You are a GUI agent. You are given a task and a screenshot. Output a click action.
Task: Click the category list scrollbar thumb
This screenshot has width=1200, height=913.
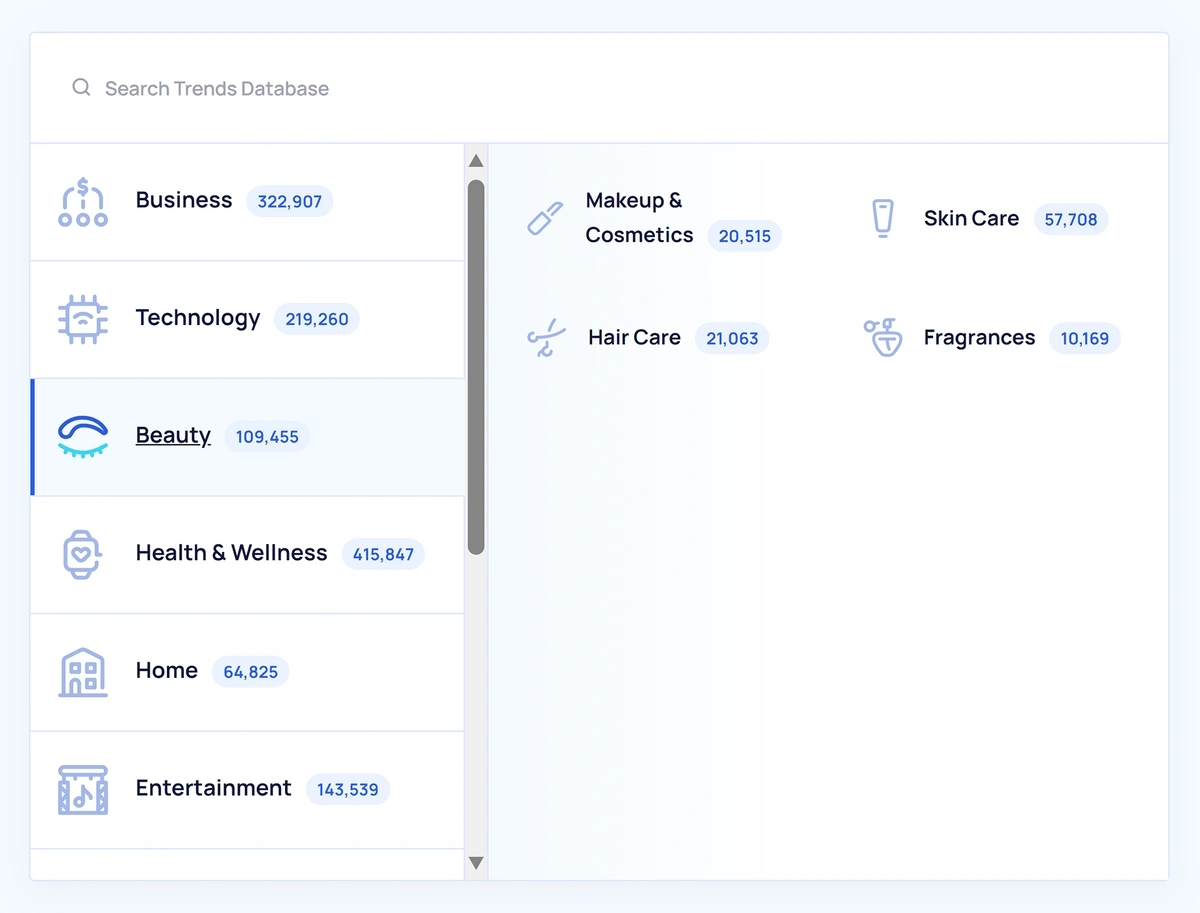point(476,367)
